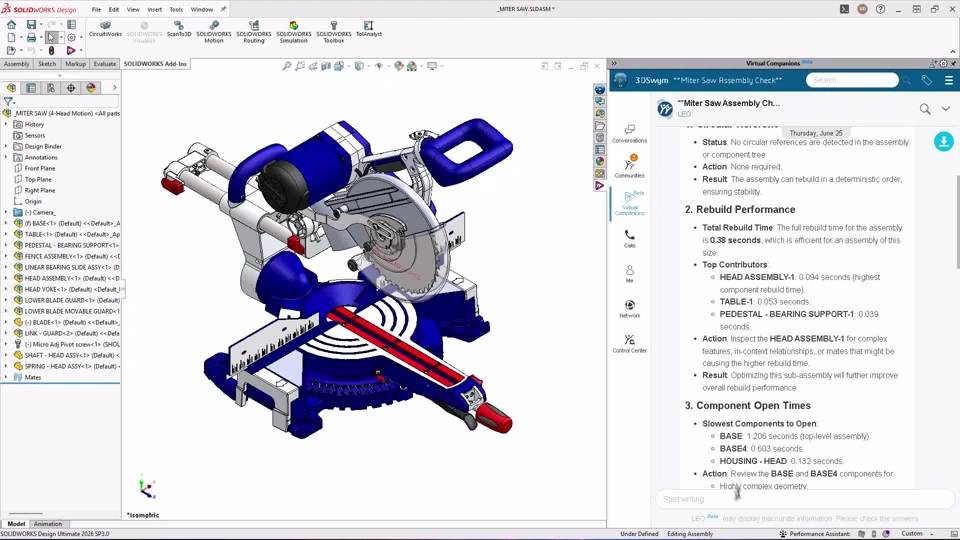Open Communities in 3DSwym sidebar
This screenshot has height=540, width=960.
(629, 167)
